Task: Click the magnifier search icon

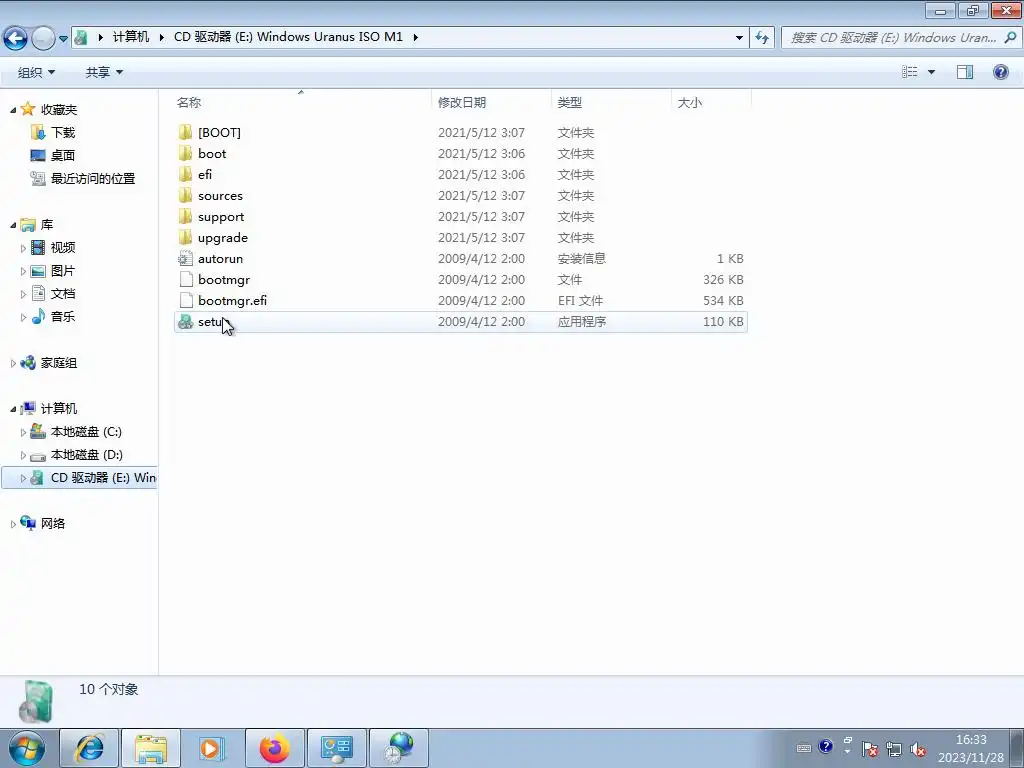Action: [x=1010, y=37]
